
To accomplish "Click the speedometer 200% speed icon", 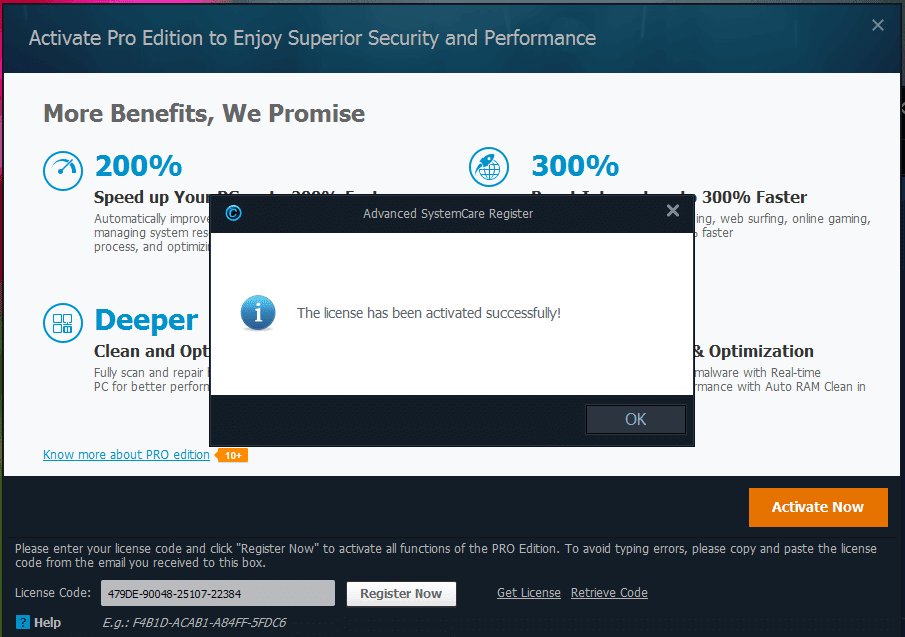I will coord(63,171).
